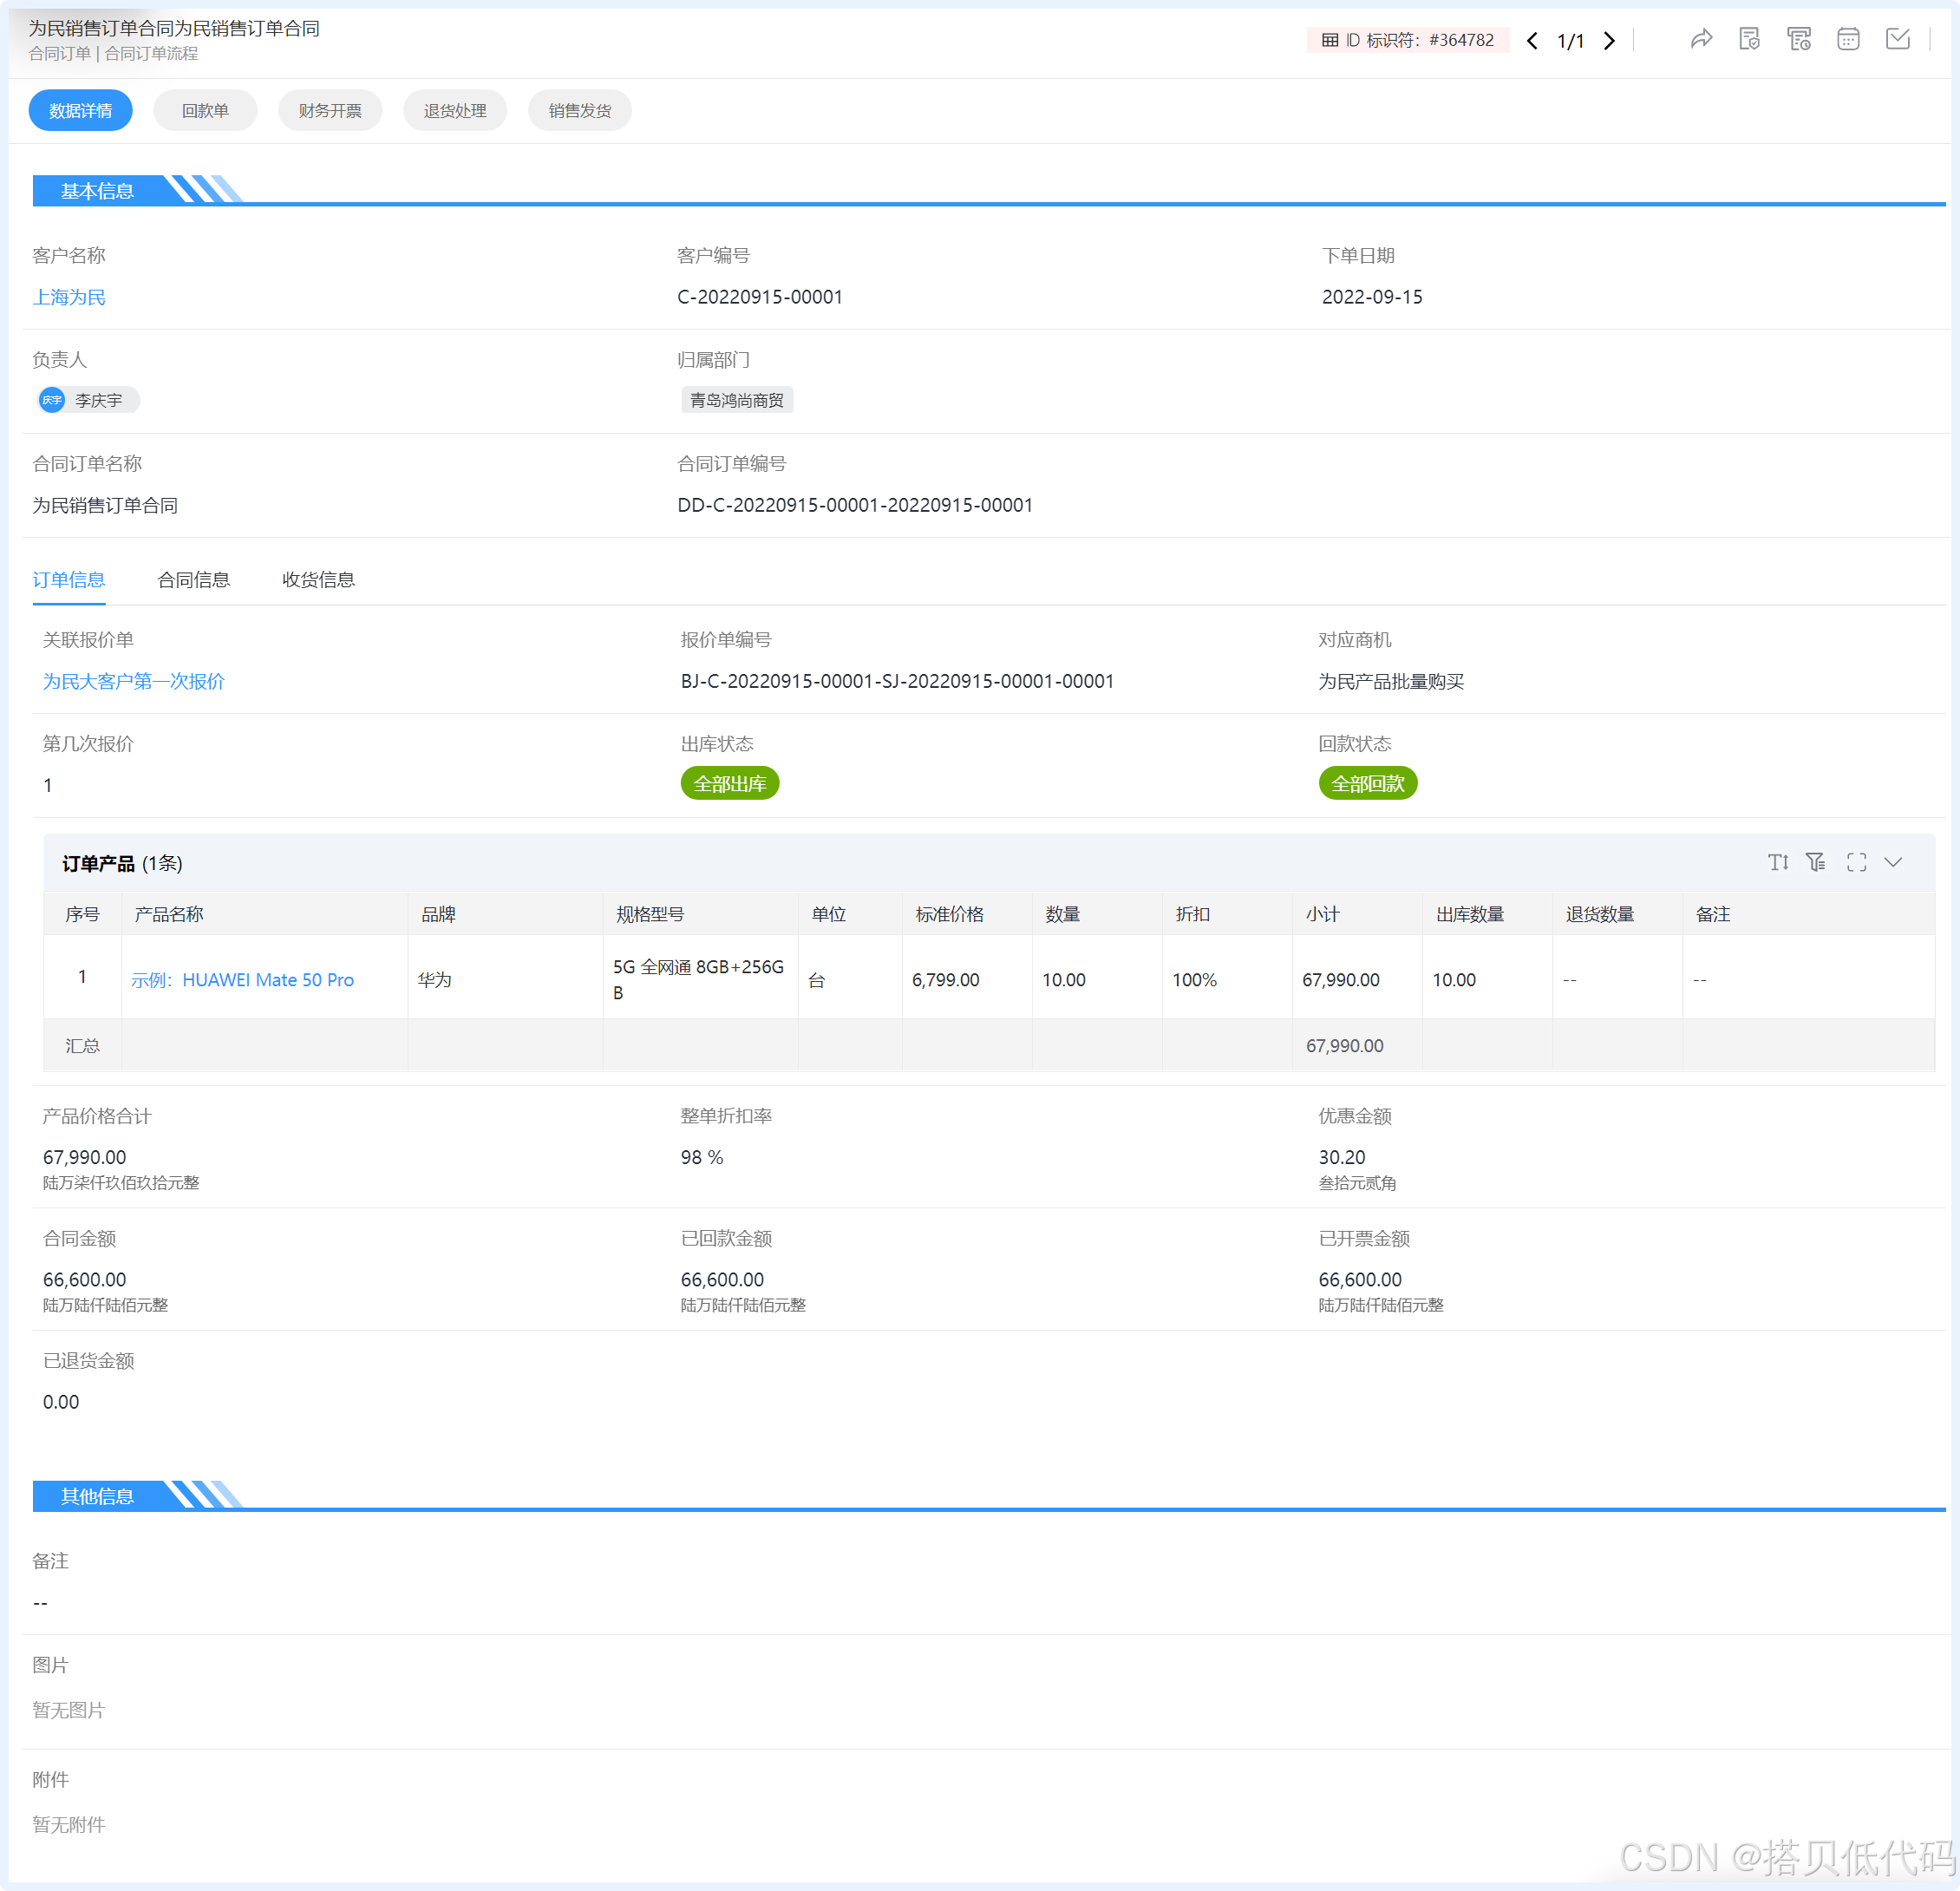Switch to 合同信息 tab
This screenshot has height=1891, width=1960.
tap(194, 580)
